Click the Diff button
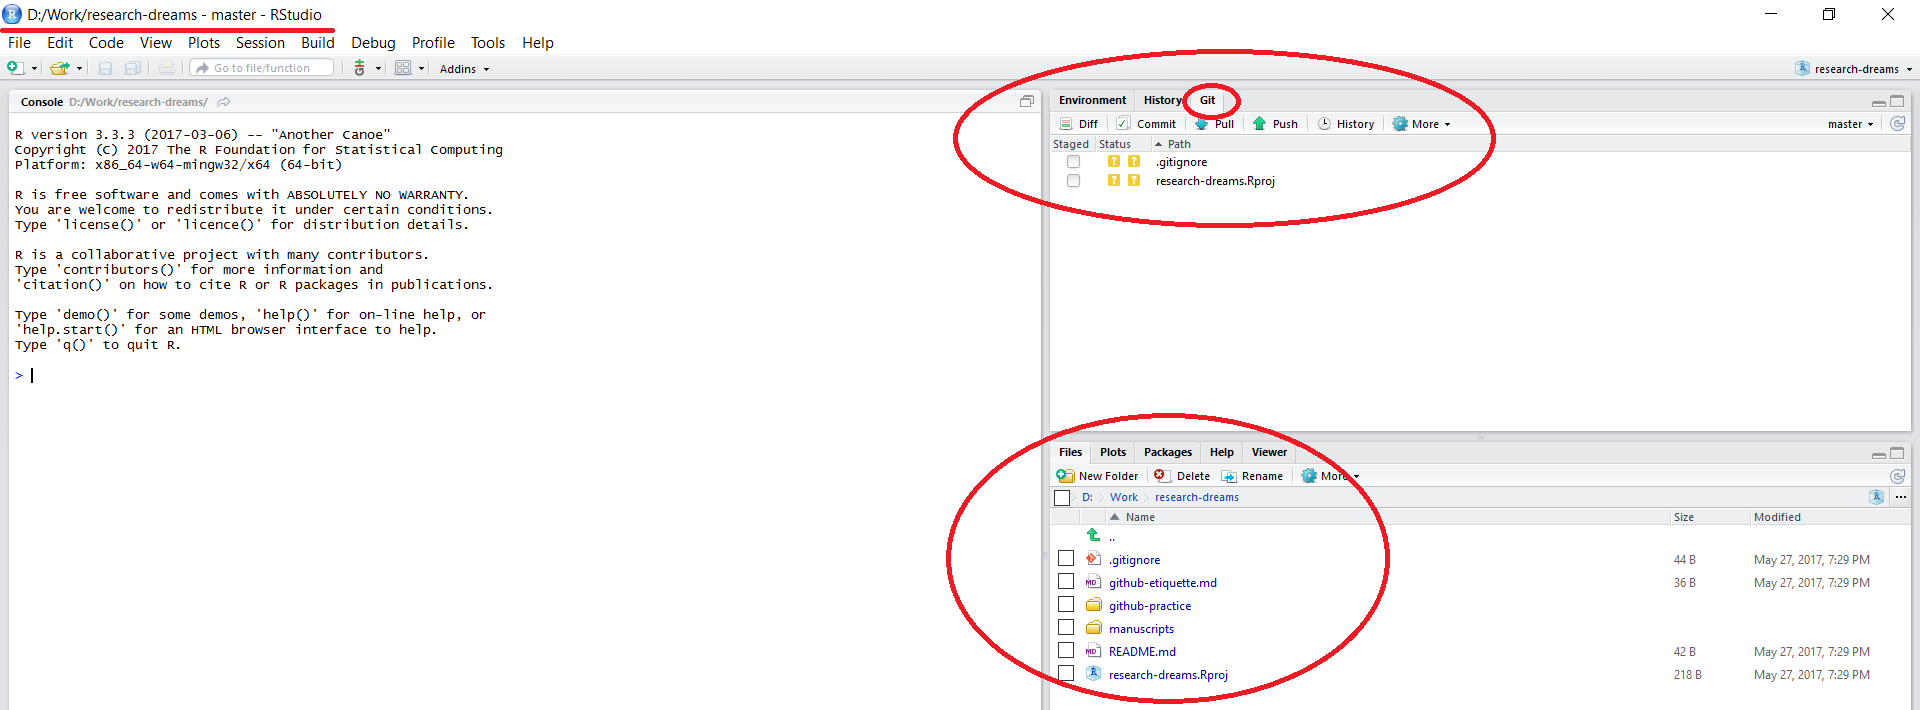The image size is (1920, 710). pos(1079,124)
